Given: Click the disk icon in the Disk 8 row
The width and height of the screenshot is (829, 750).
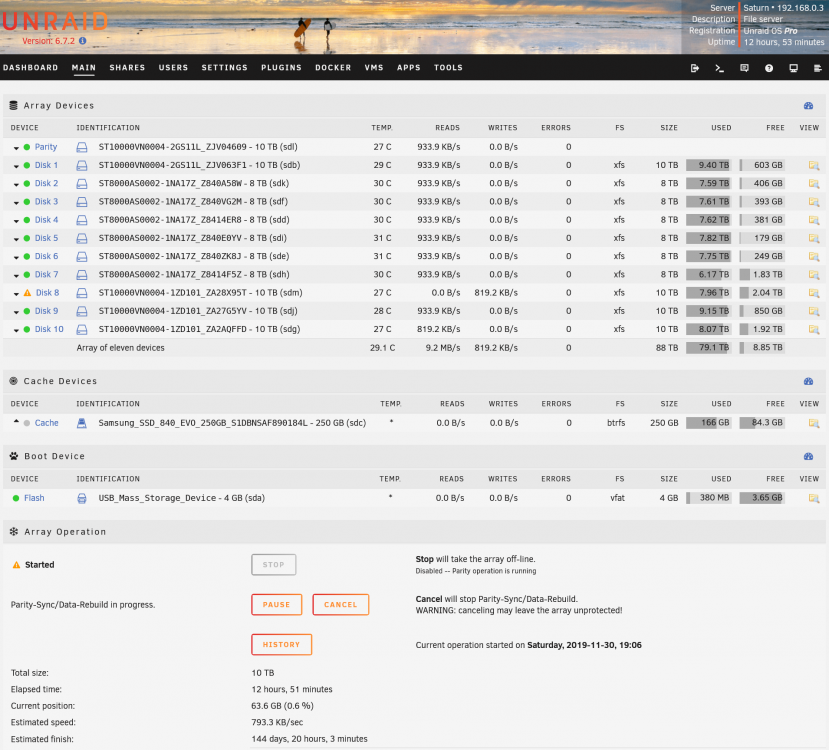Looking at the screenshot, I should [81, 293].
